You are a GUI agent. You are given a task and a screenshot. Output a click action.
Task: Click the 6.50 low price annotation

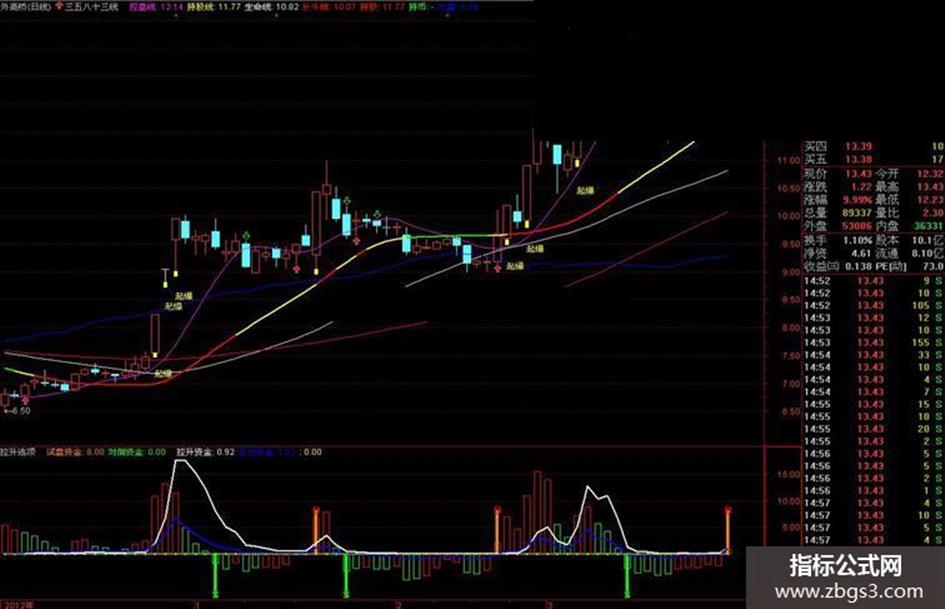point(17,411)
